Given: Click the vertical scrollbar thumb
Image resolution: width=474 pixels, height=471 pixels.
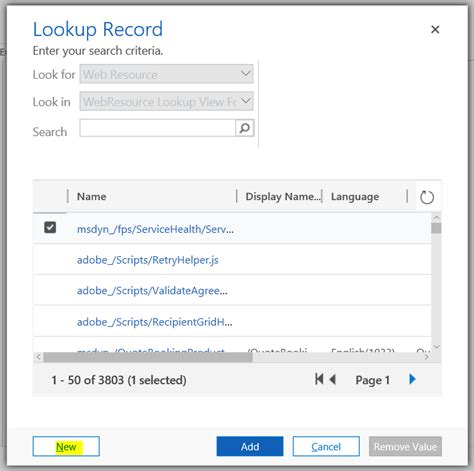Looking at the screenshot, I should (x=436, y=228).
